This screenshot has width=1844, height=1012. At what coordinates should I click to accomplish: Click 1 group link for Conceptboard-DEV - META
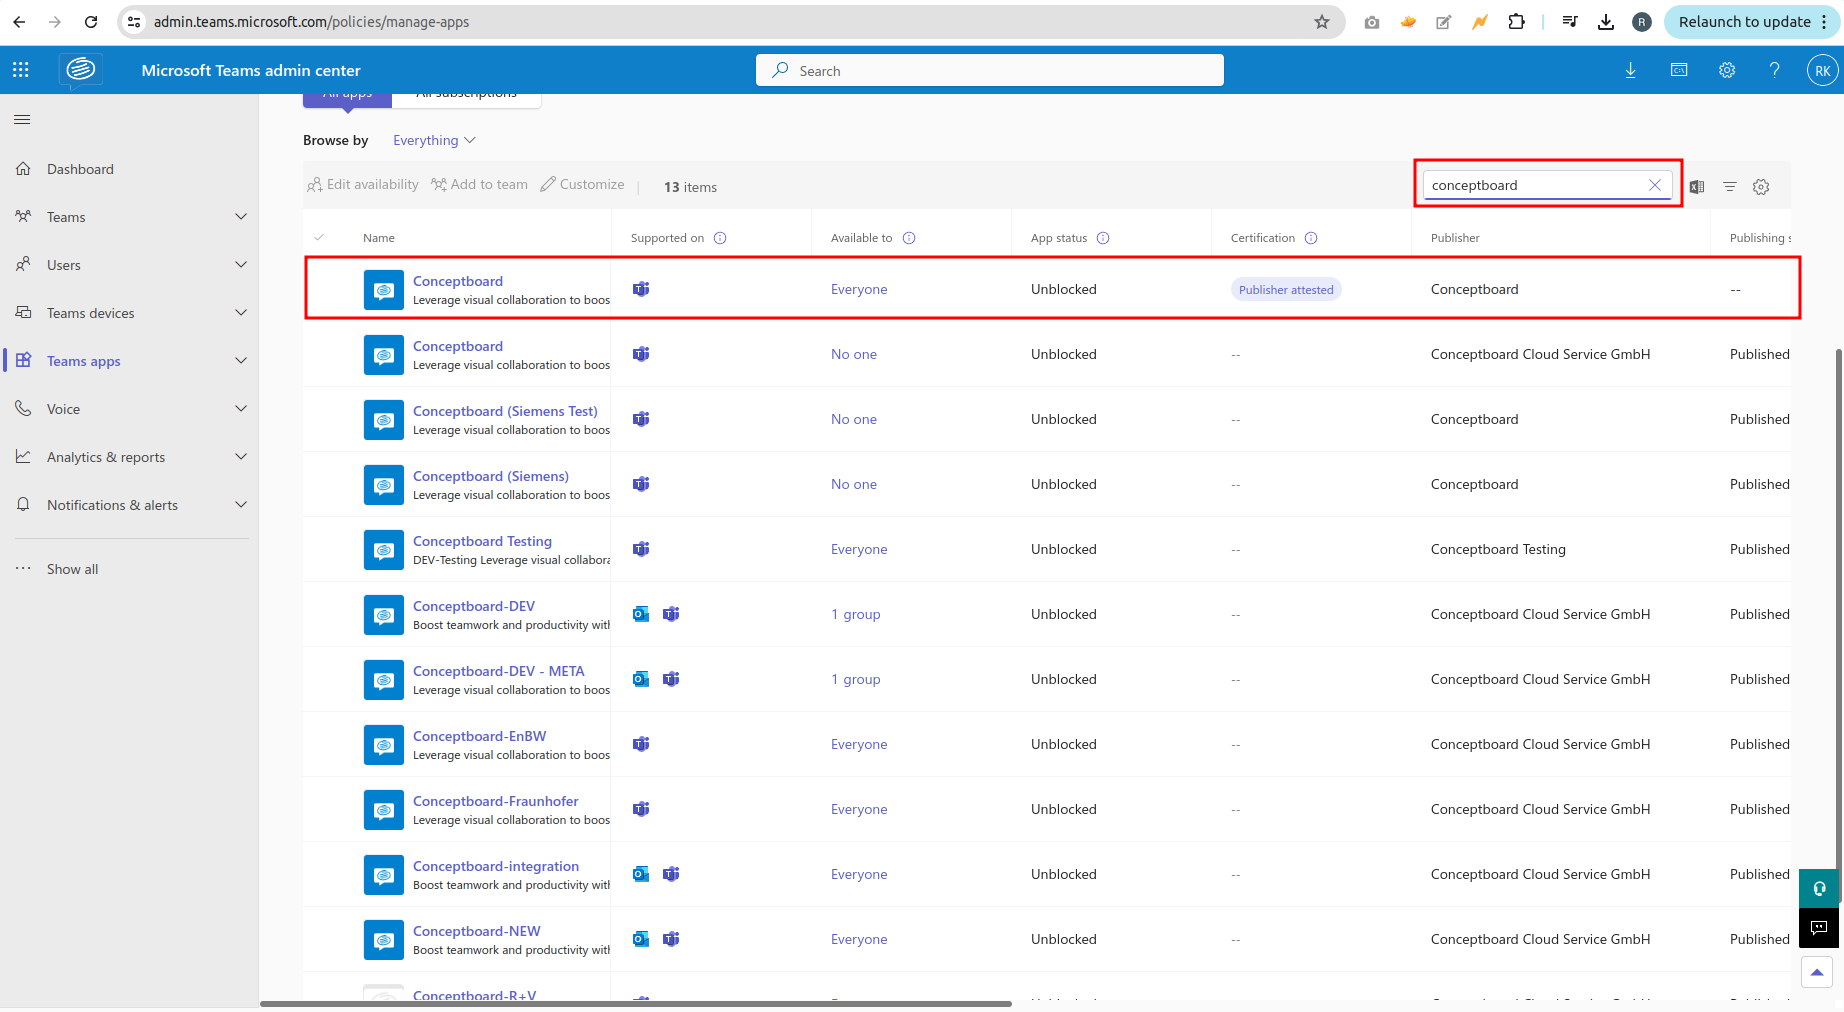tap(855, 679)
